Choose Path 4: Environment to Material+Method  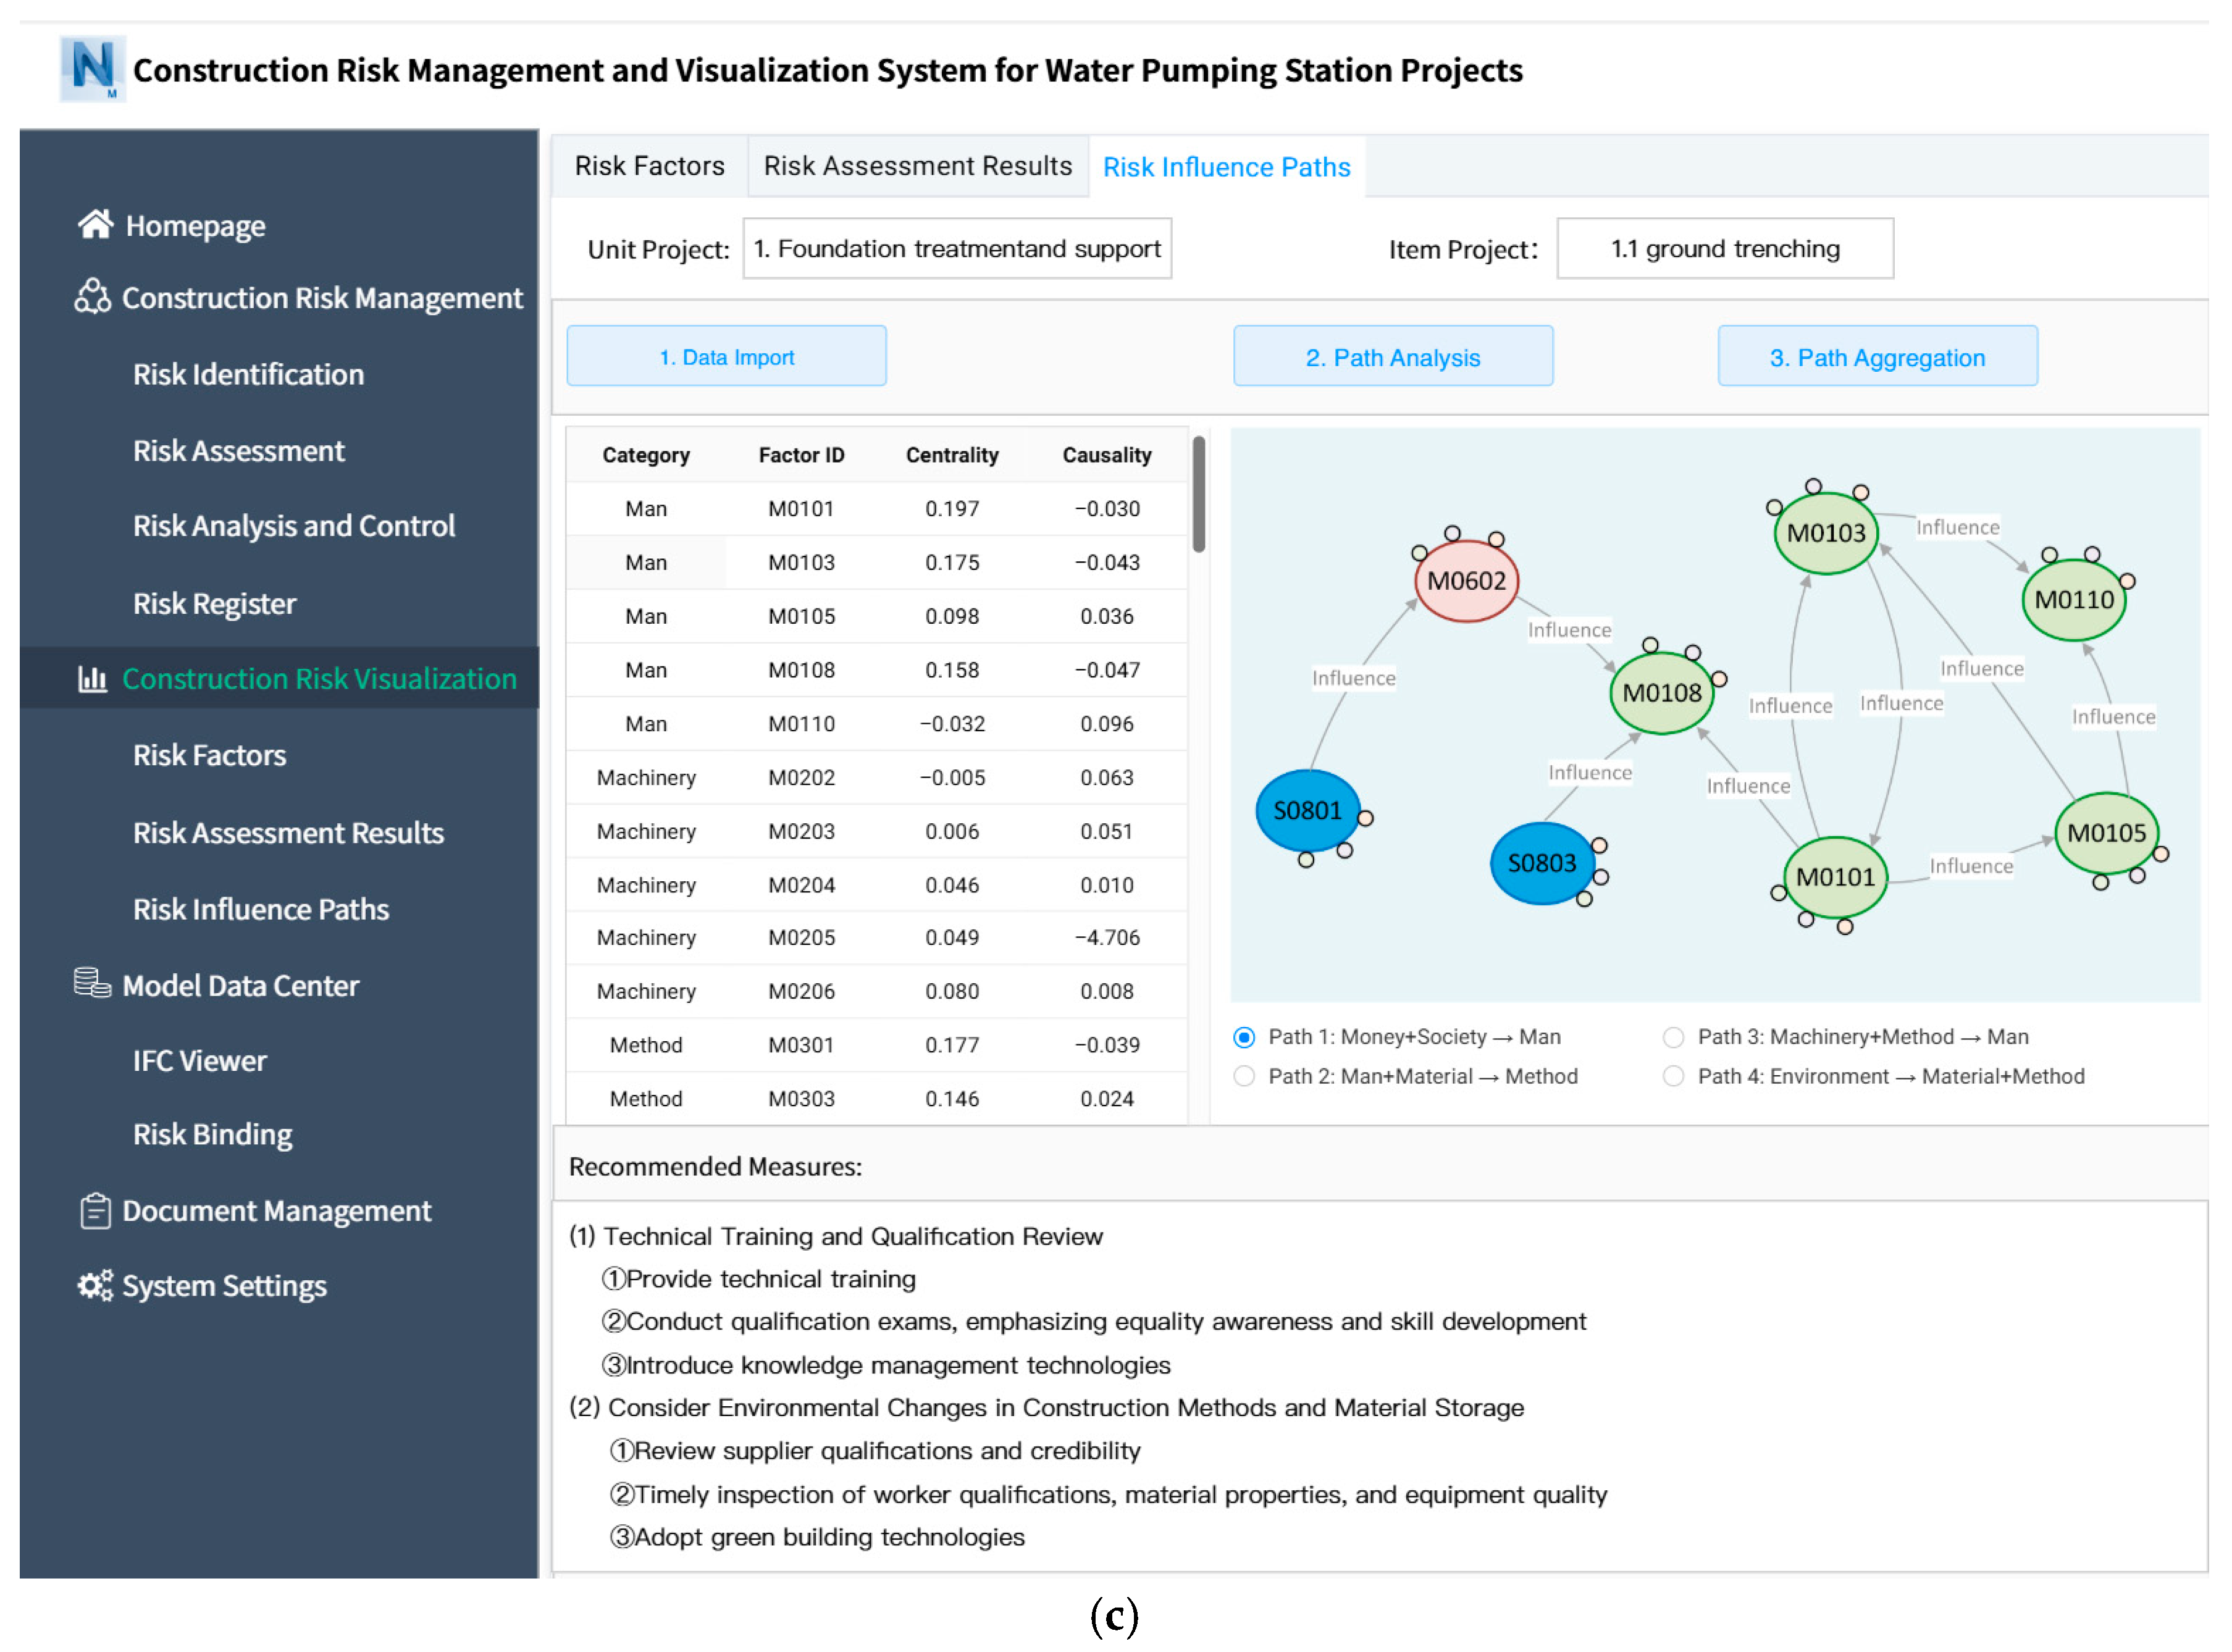point(1673,1077)
